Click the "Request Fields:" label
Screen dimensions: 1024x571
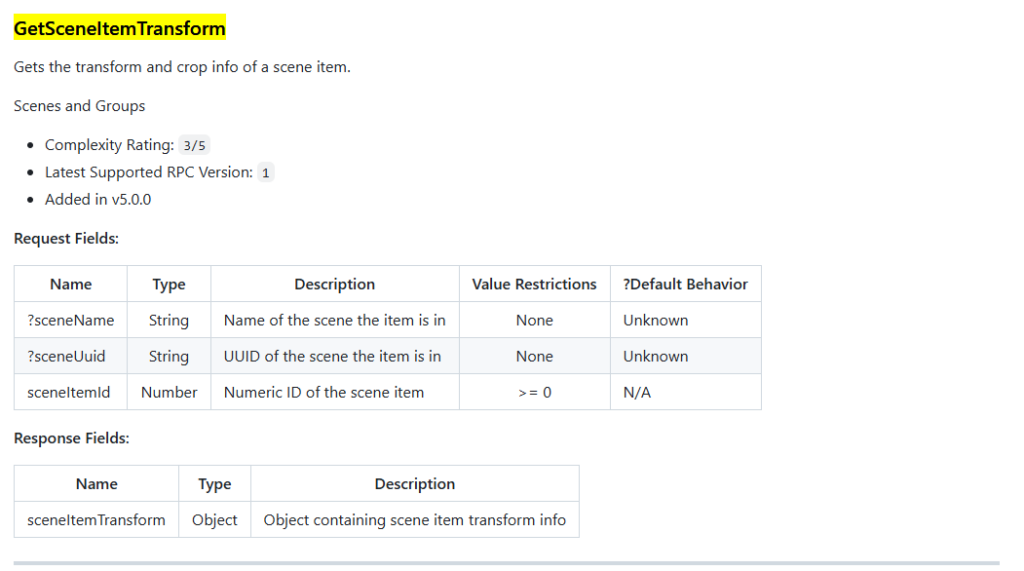[66, 239]
